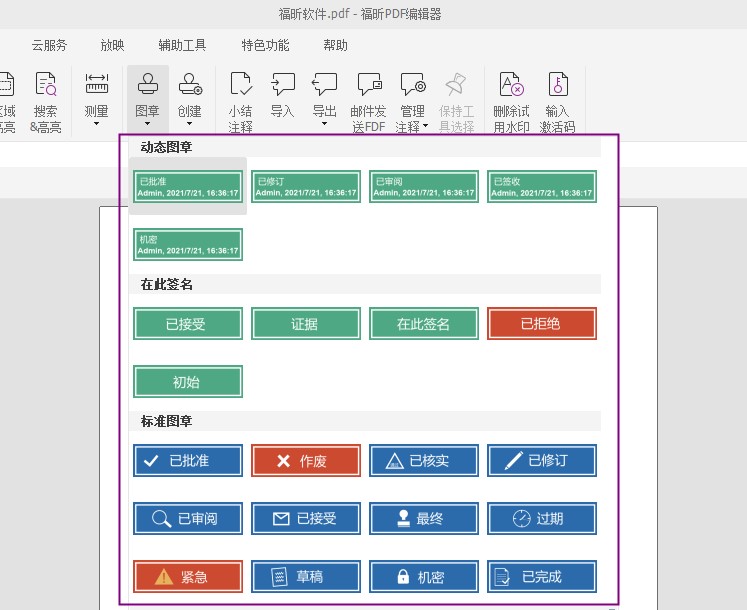Pick the blue 机密 lock stamp
This screenshot has height=610, width=747.
coord(424,577)
